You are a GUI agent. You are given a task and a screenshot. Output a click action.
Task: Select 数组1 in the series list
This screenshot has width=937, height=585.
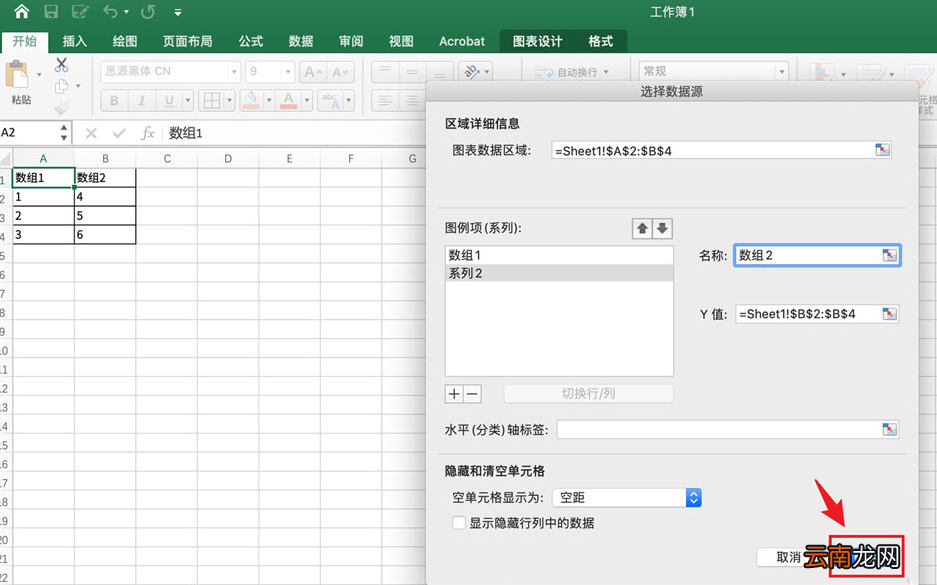(559, 255)
